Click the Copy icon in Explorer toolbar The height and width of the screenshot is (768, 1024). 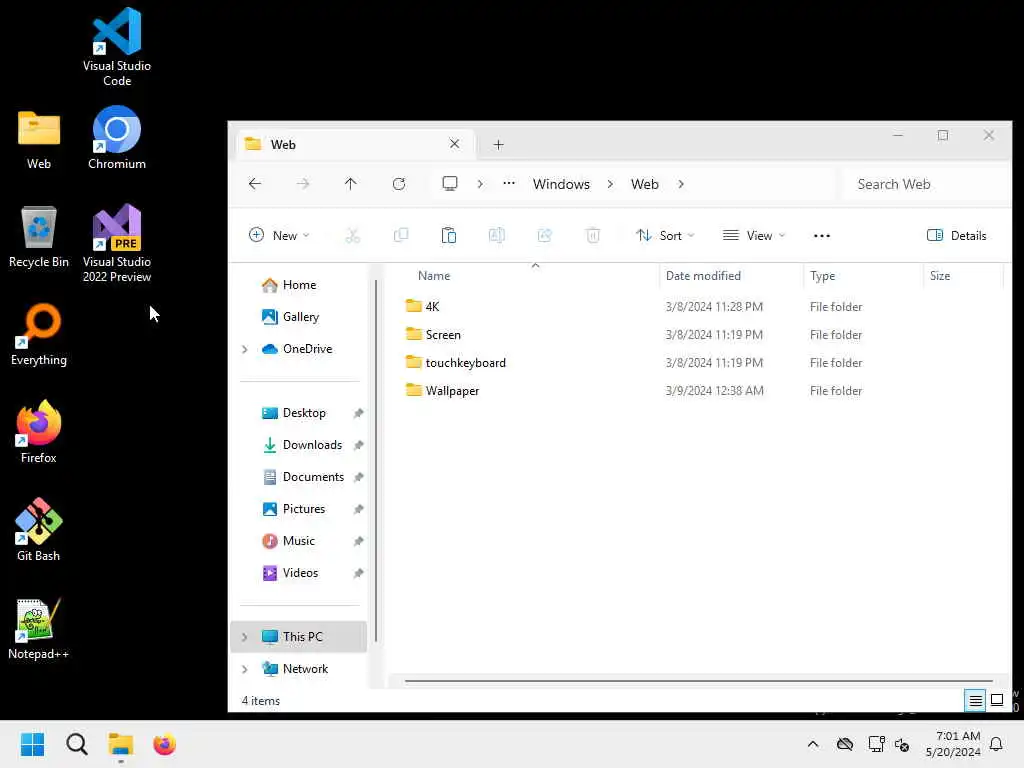coord(400,236)
